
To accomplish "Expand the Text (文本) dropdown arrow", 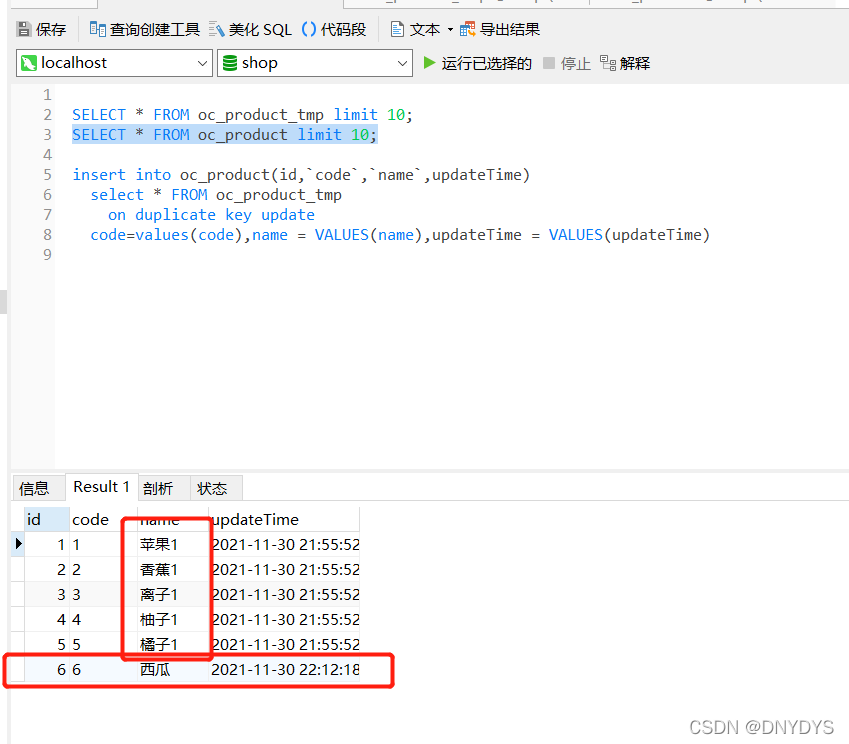I will (x=450, y=29).
